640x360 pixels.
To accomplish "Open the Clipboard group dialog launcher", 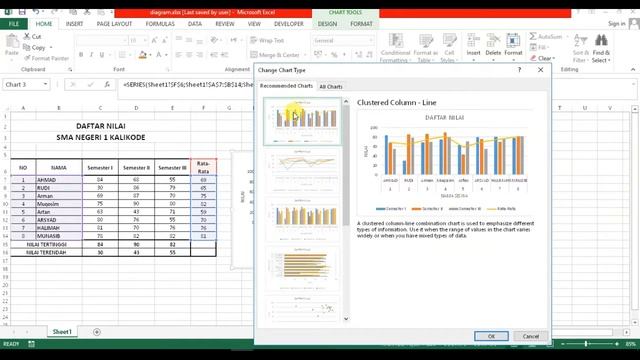I will pos(70,69).
